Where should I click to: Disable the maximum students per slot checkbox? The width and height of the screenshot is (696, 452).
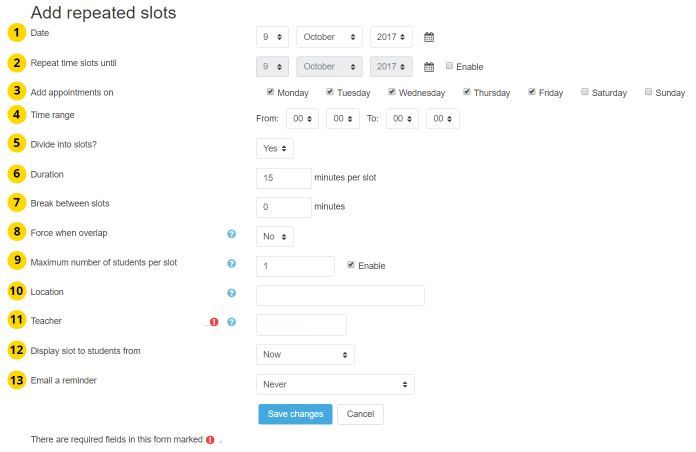350,265
